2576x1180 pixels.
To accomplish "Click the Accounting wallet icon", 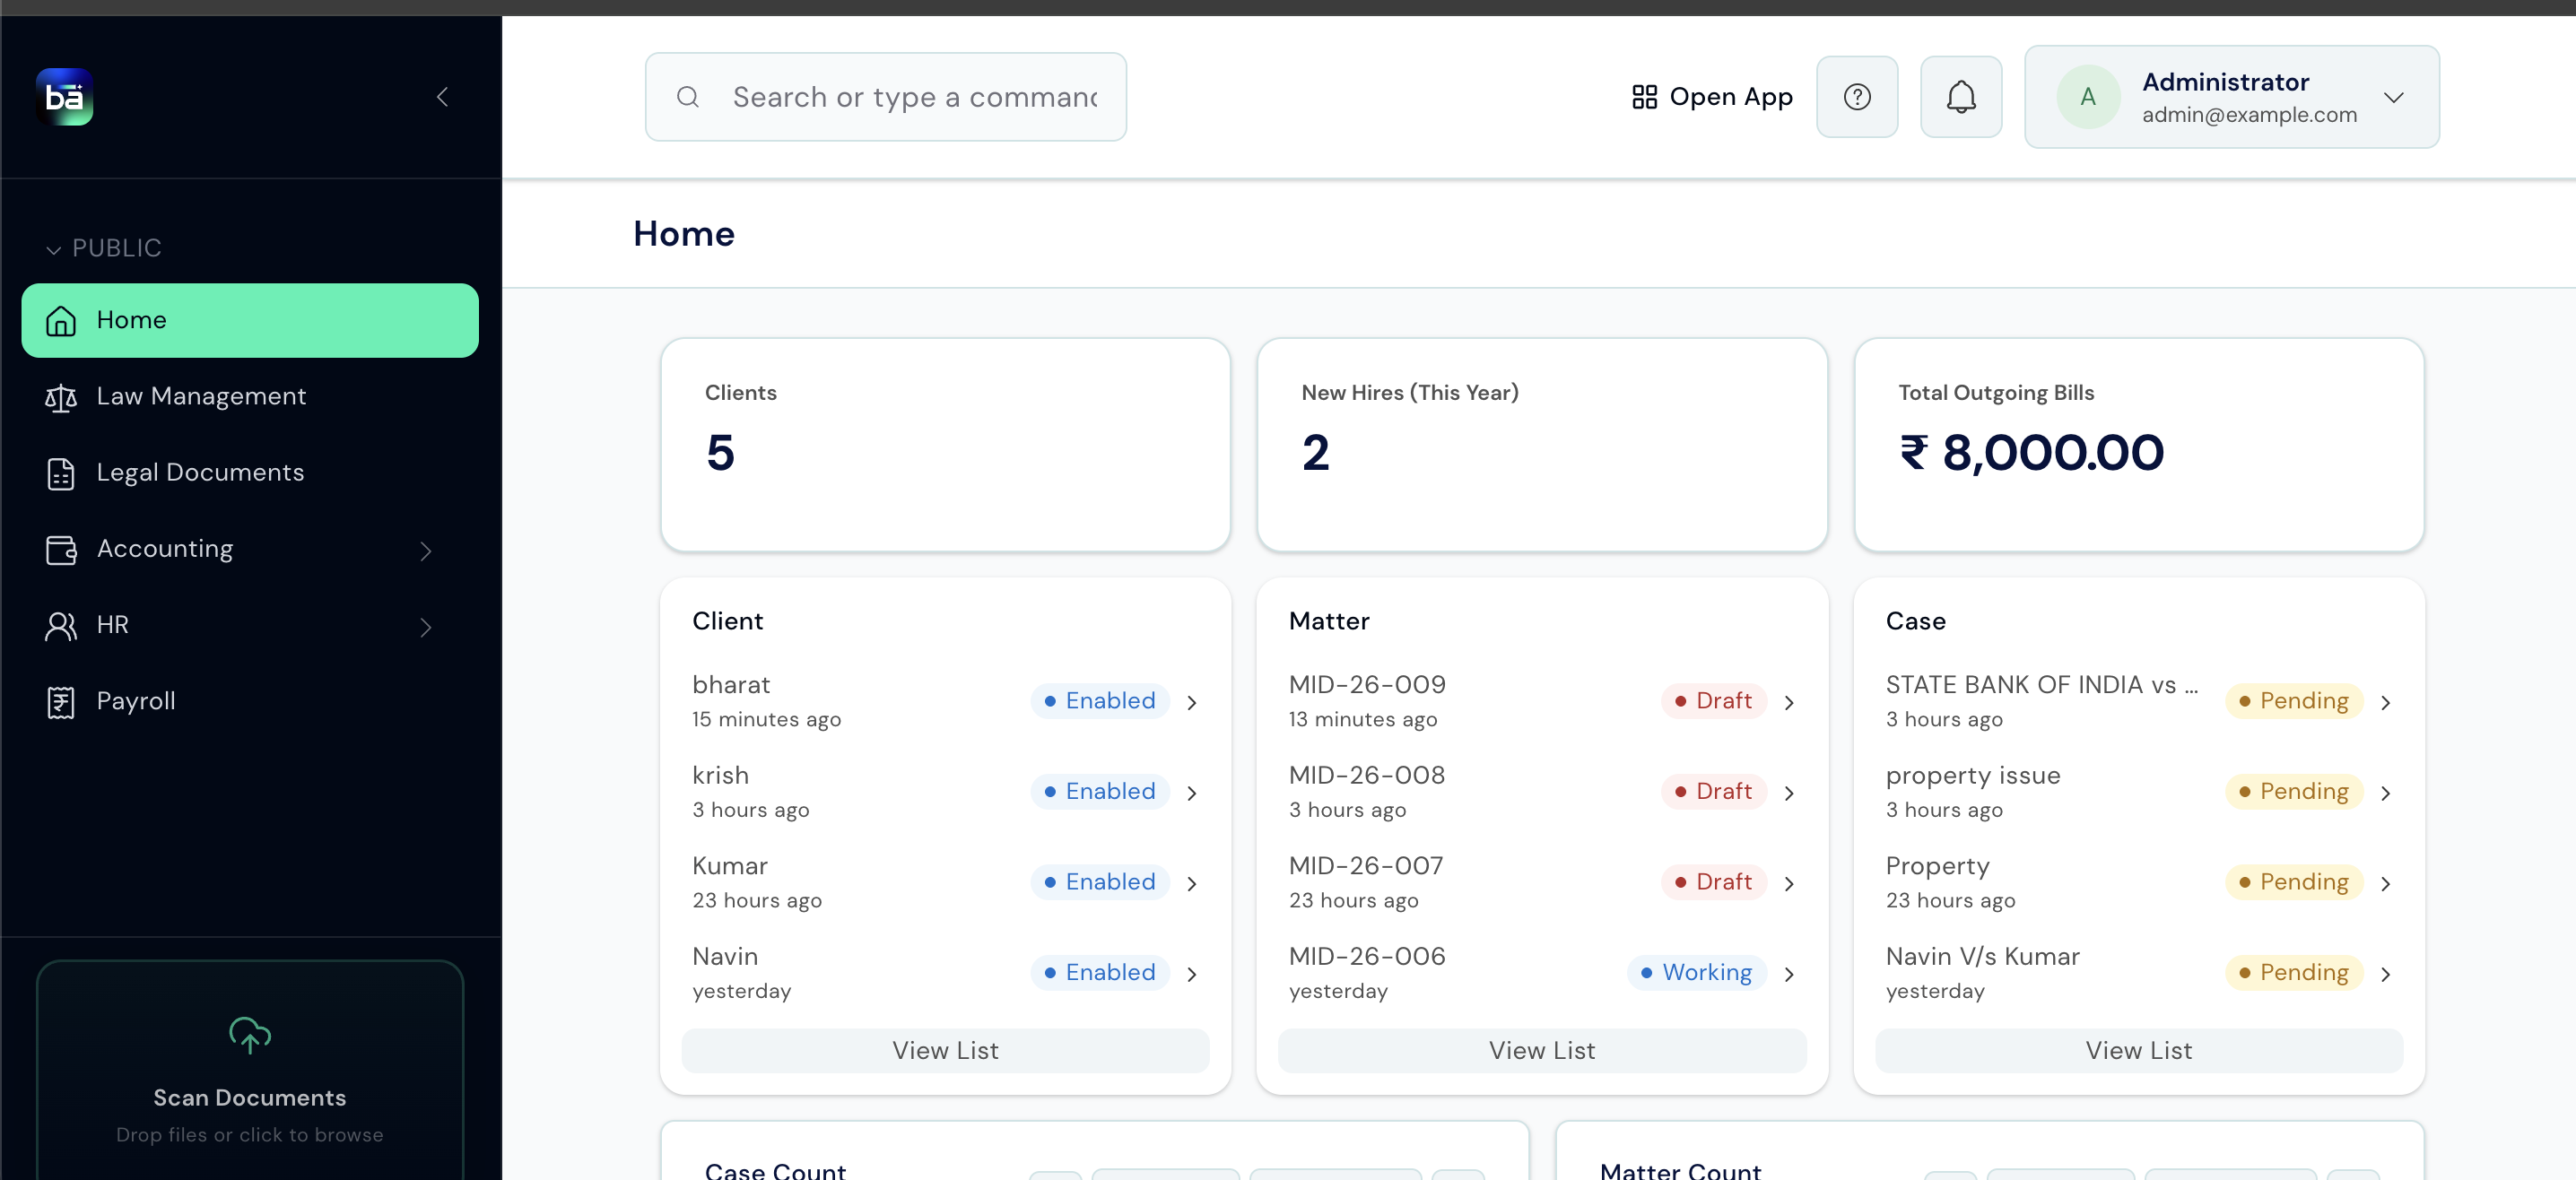I will click(61, 550).
